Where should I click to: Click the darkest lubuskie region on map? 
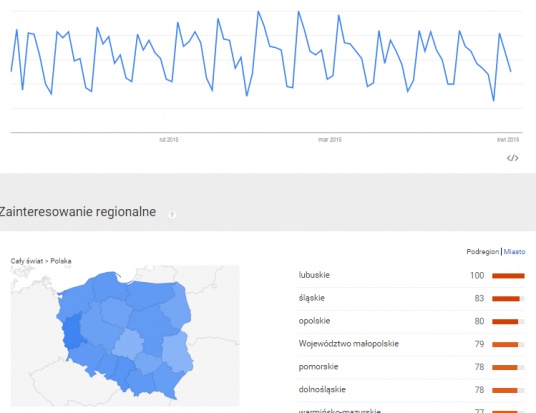point(72,332)
